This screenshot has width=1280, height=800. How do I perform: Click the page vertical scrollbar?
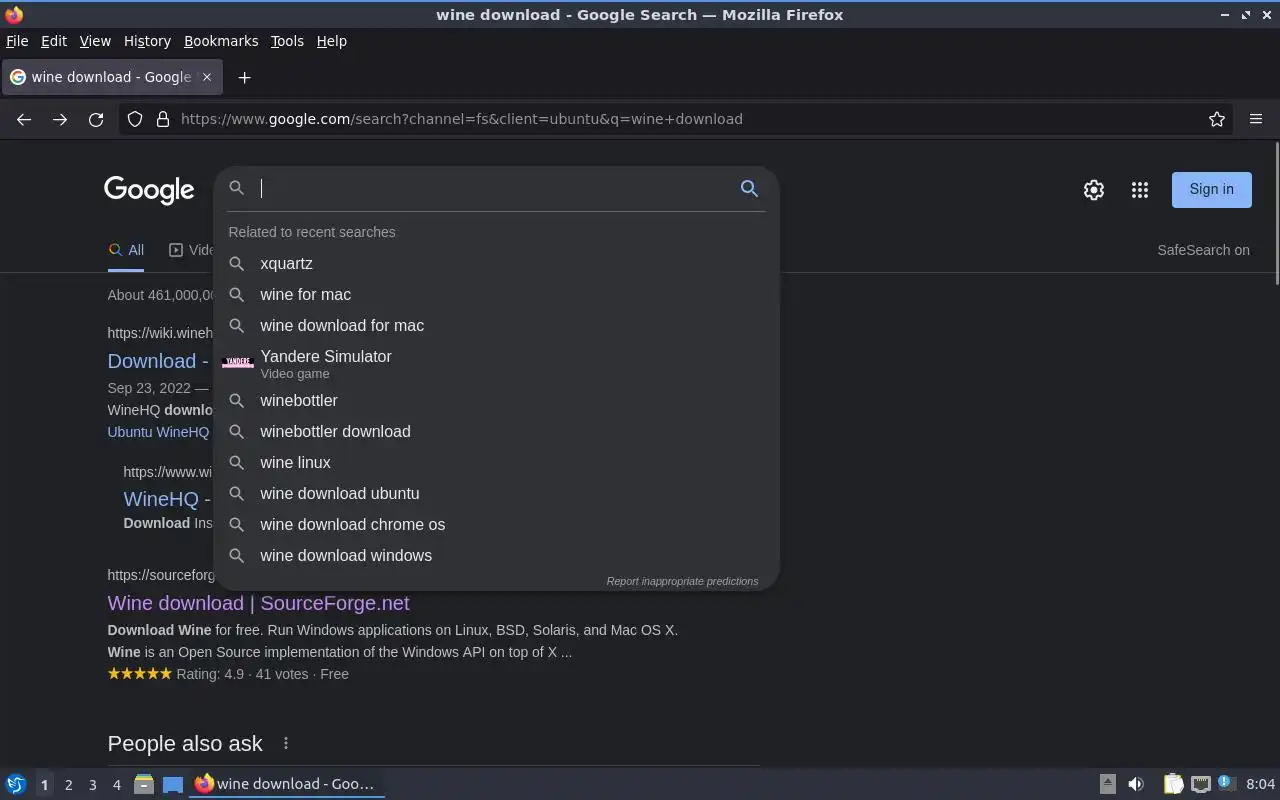pos(1276,212)
